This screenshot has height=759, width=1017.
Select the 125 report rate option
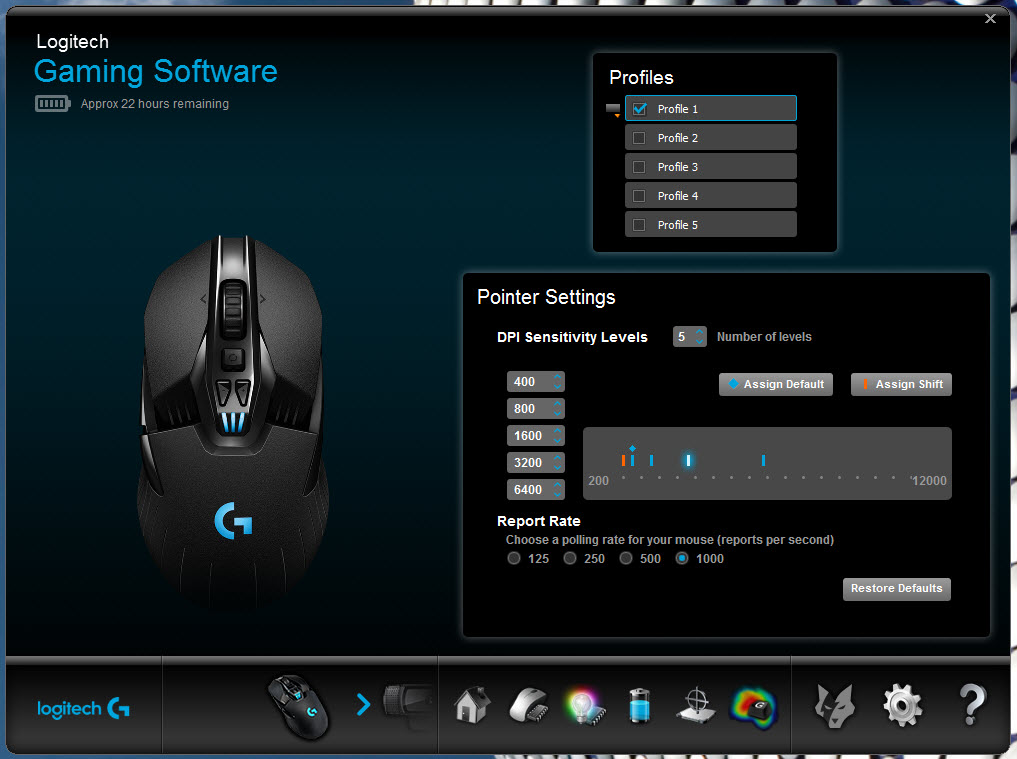(514, 559)
